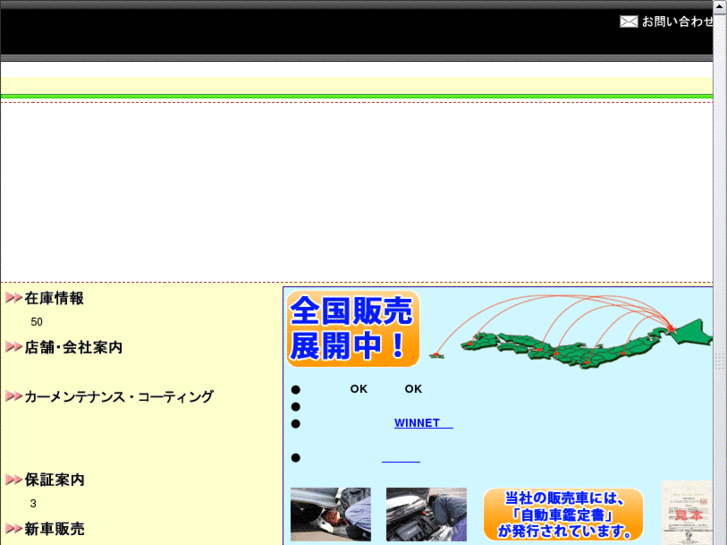Screen dimensions: 727x545
Task: Open カーメンテナンス・コーティング menu item
Action: [119, 397]
